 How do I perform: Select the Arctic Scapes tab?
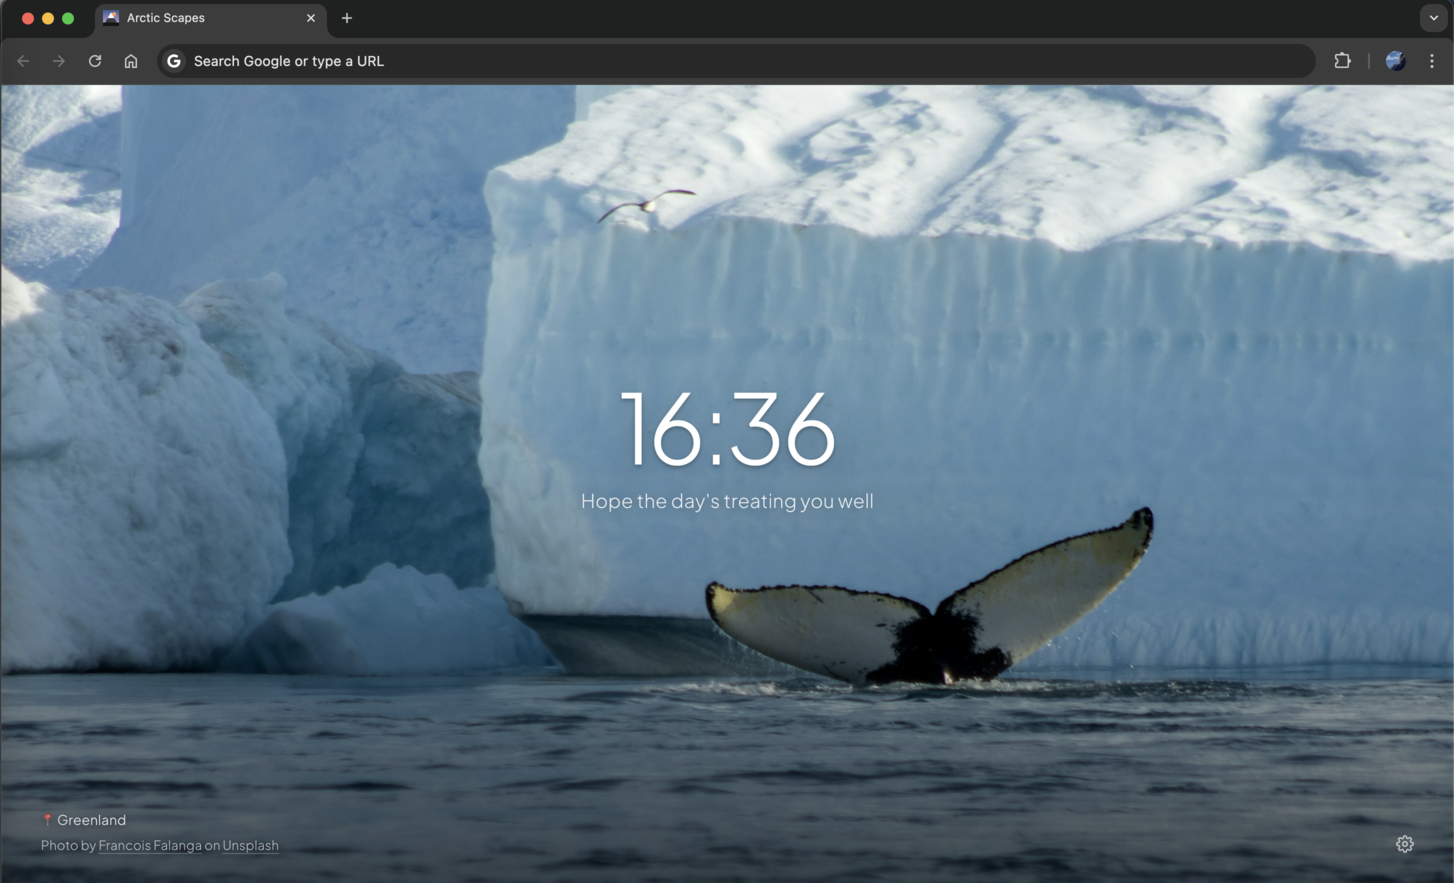[200, 18]
